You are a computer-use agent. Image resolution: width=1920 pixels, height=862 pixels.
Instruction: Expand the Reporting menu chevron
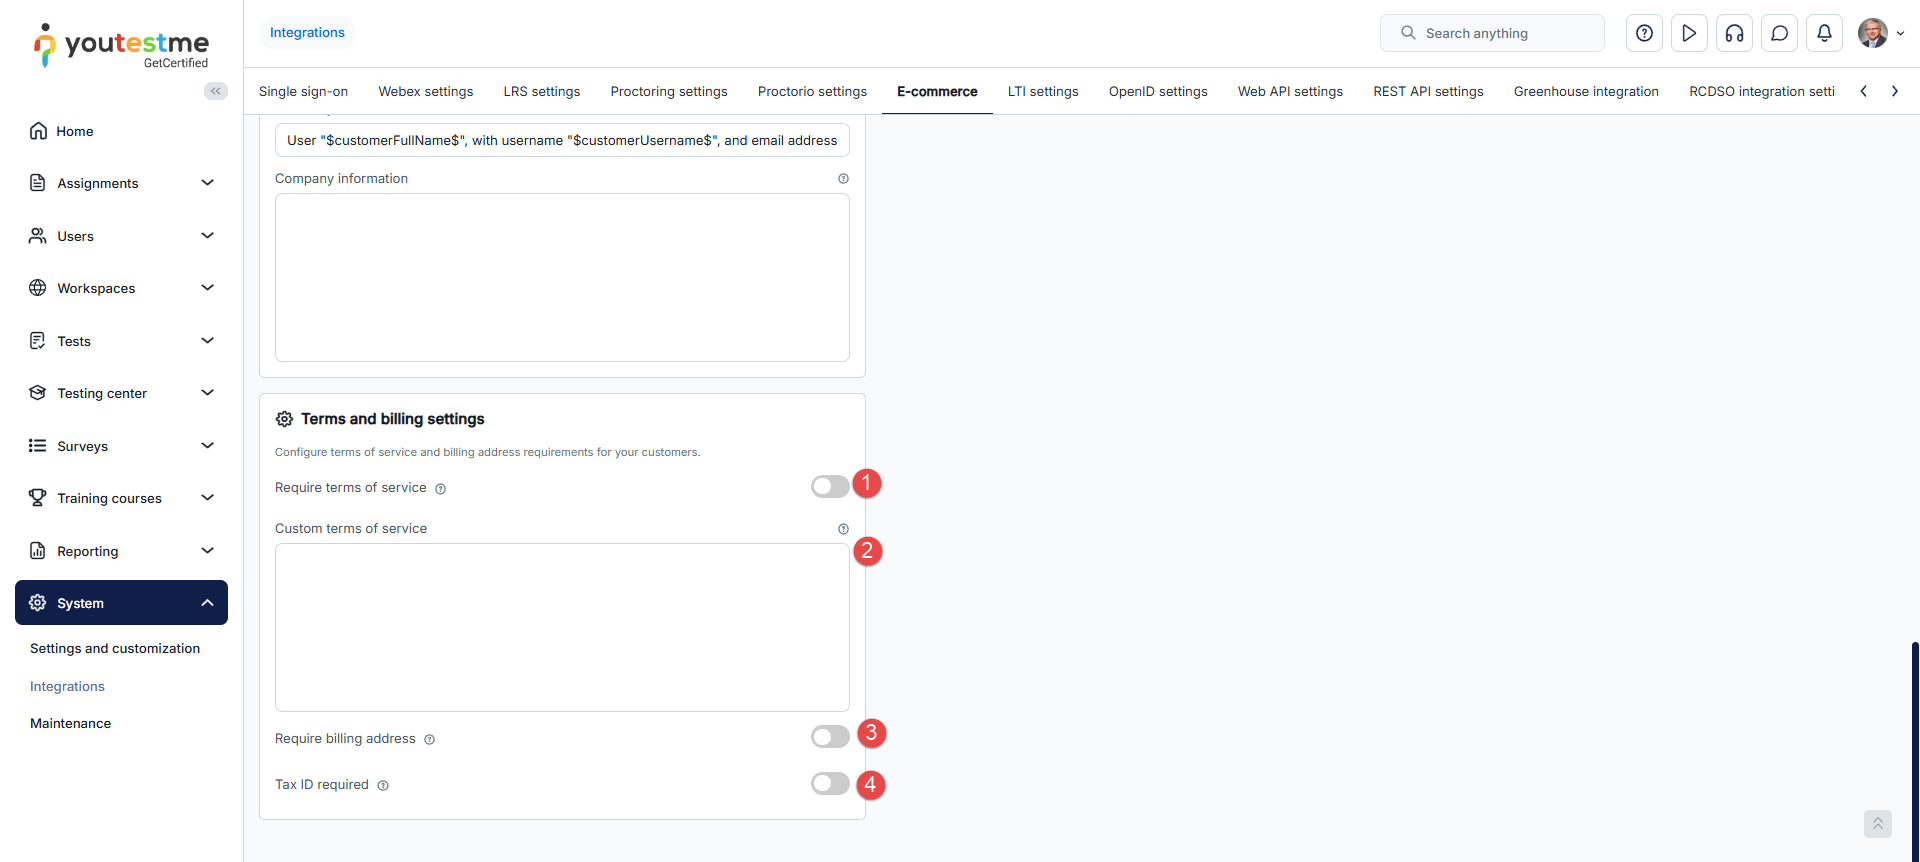point(208,551)
